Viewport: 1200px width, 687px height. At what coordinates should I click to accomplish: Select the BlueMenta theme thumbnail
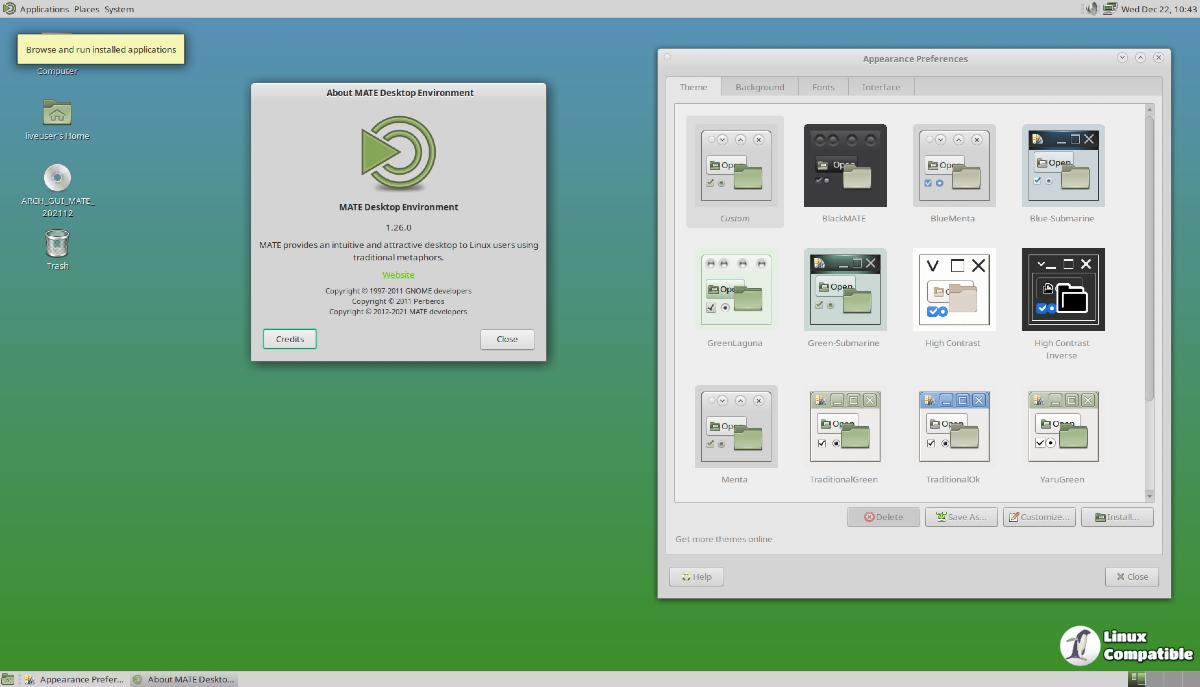tap(953, 165)
